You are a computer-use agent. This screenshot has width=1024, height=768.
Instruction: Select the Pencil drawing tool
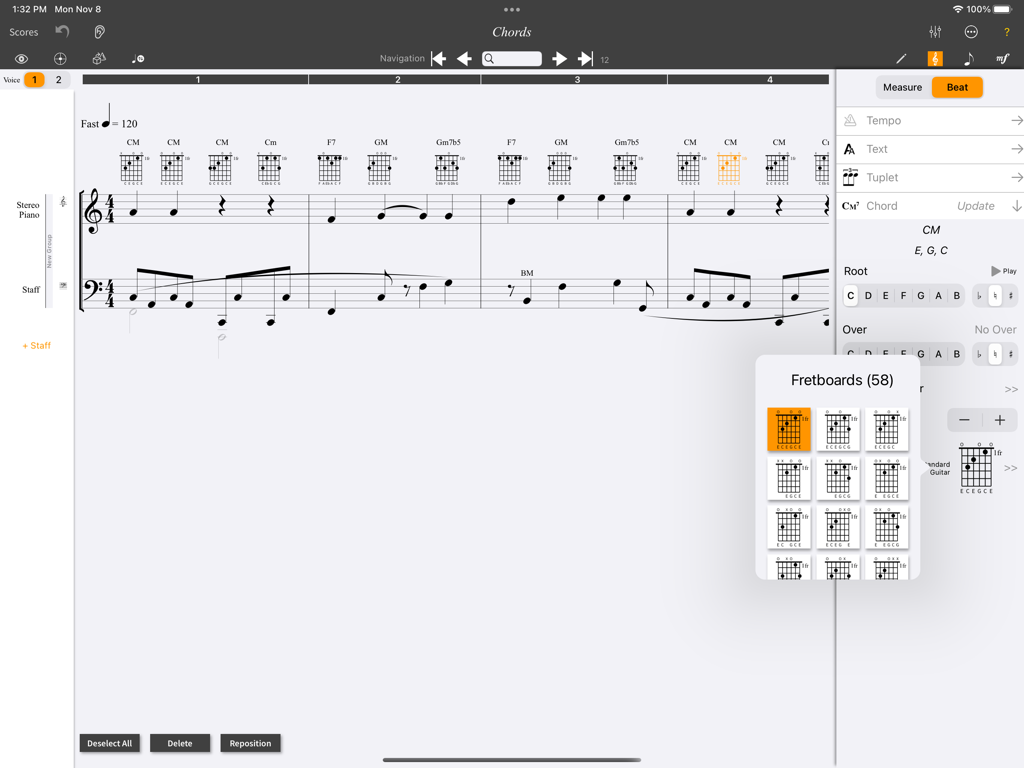900,58
